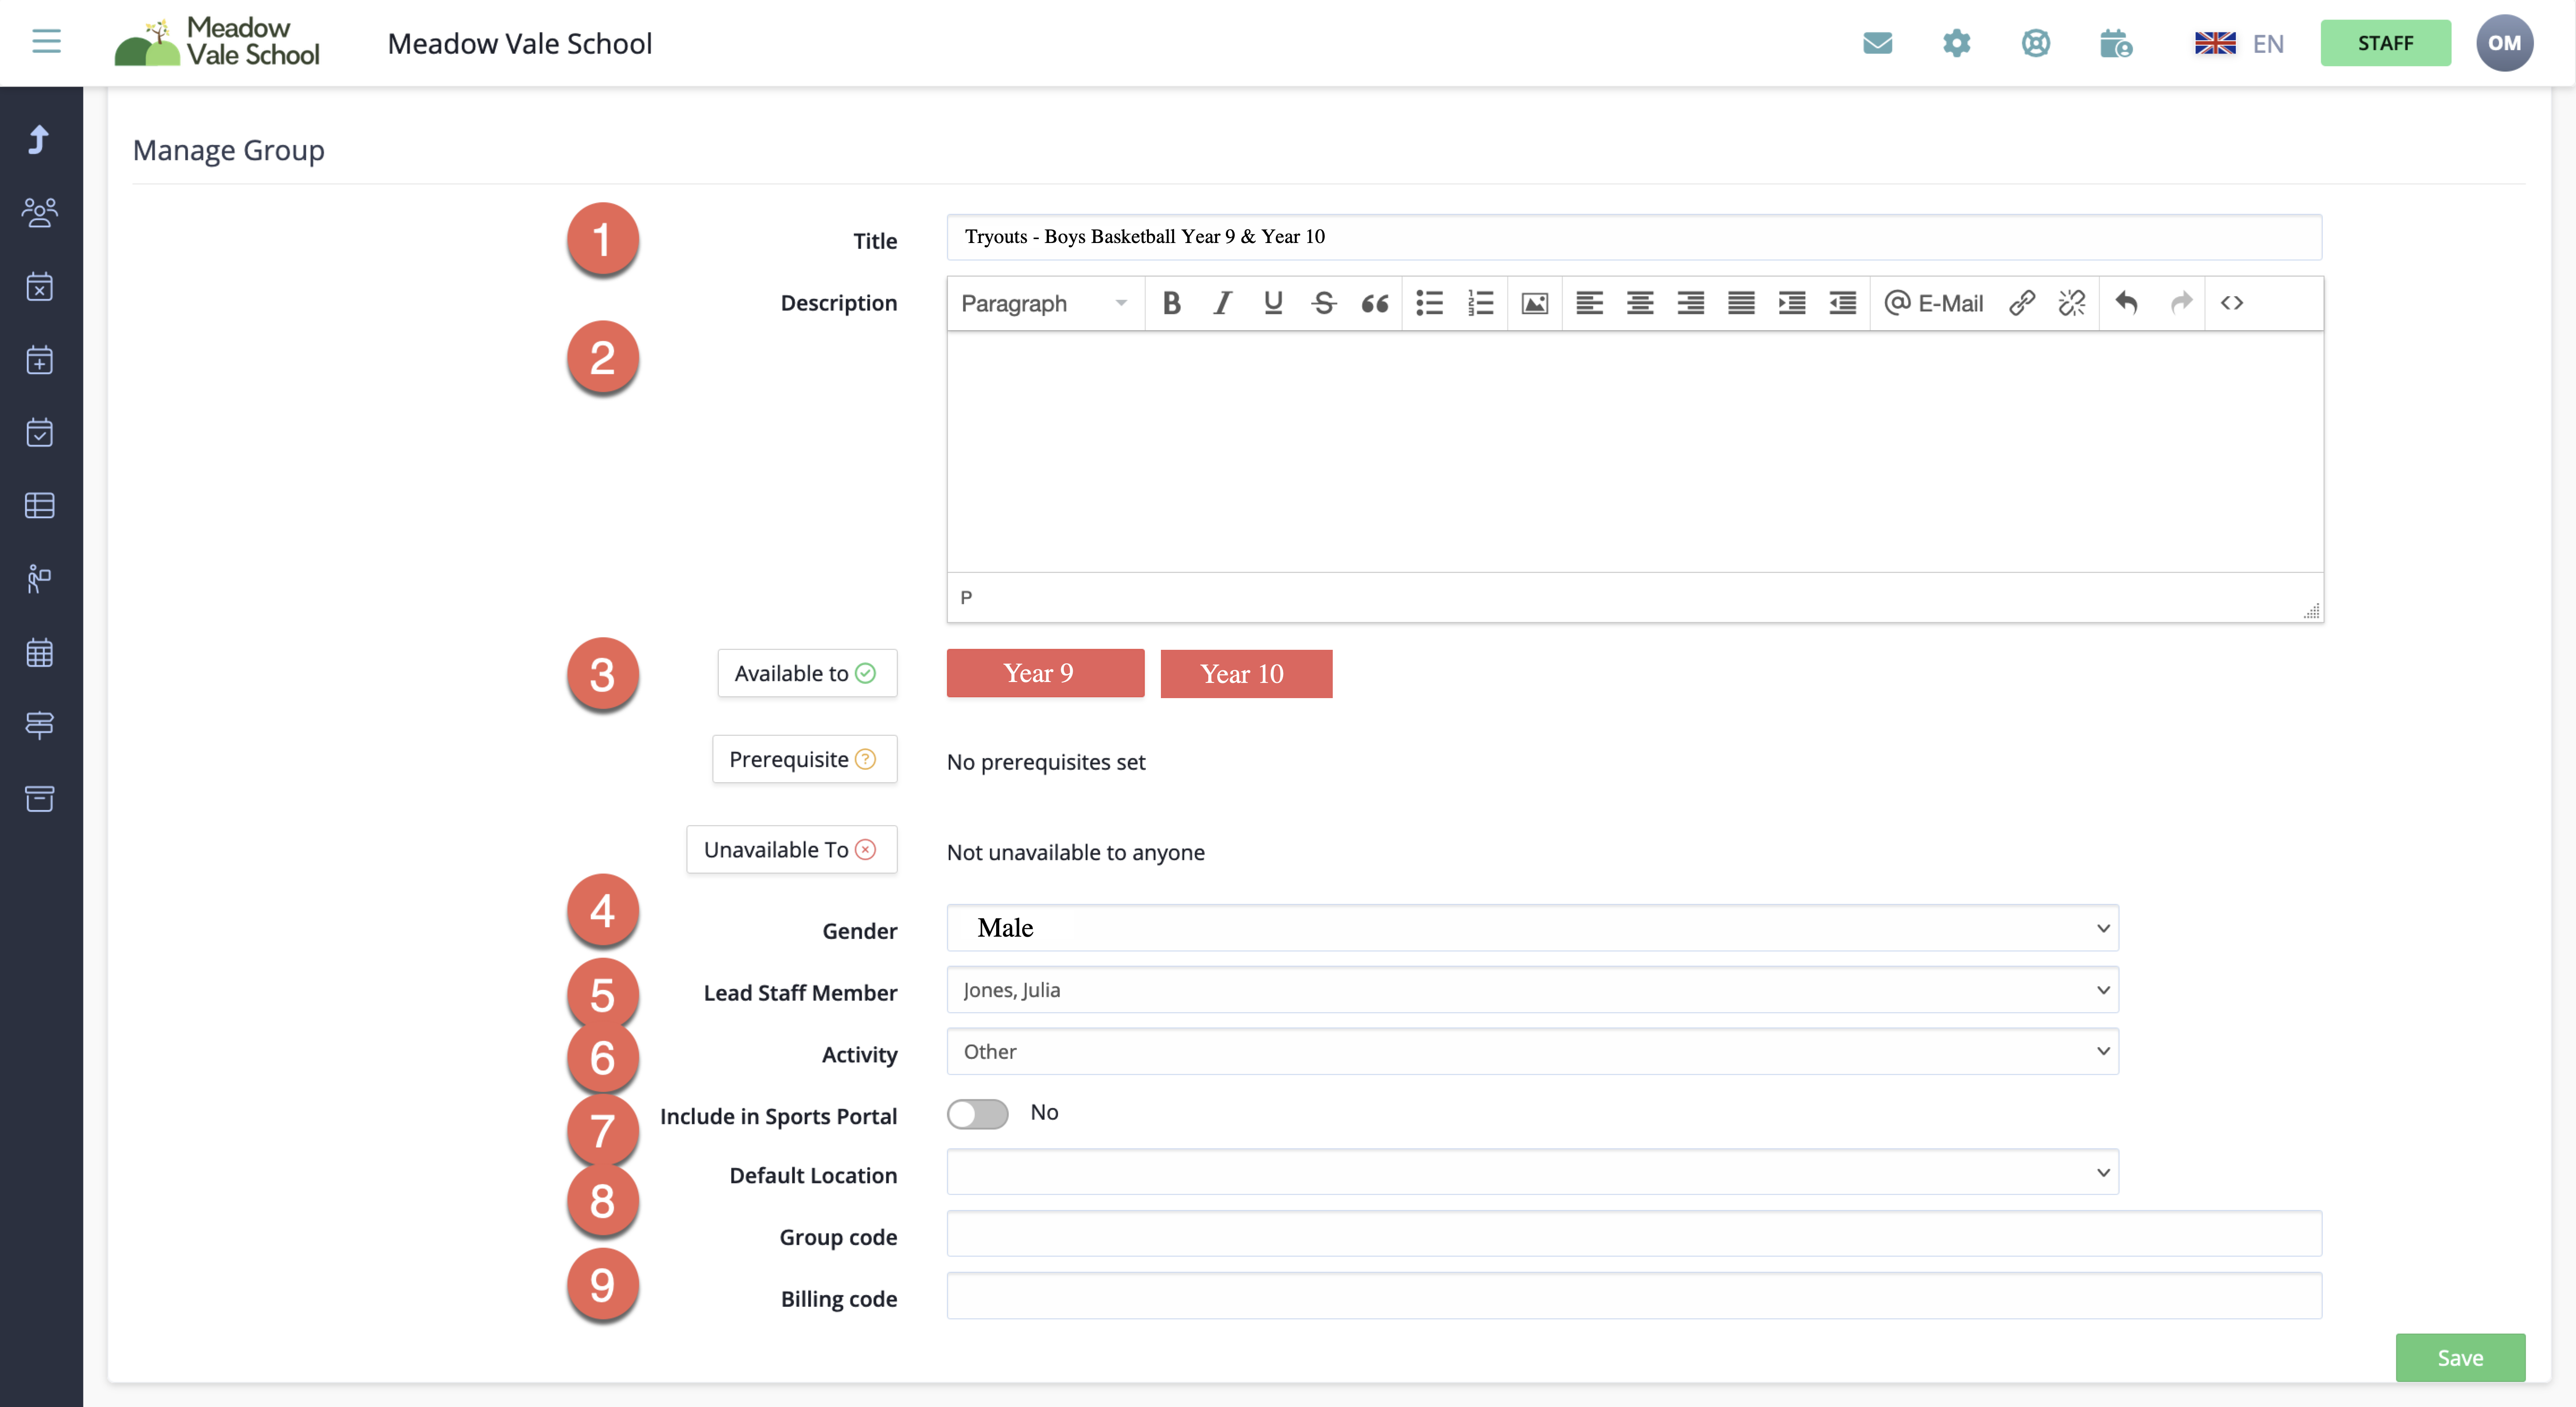Insert a blockquote in description

[1374, 303]
